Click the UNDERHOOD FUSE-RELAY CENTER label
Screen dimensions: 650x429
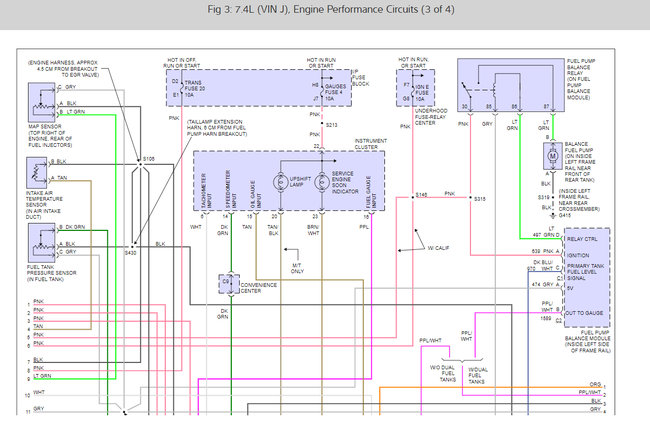431,117
